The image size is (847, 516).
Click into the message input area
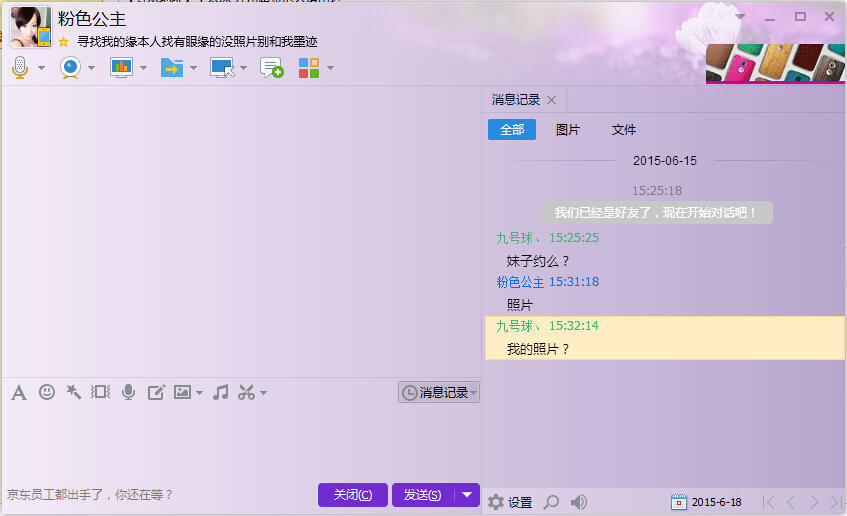pyautogui.click(x=241, y=442)
